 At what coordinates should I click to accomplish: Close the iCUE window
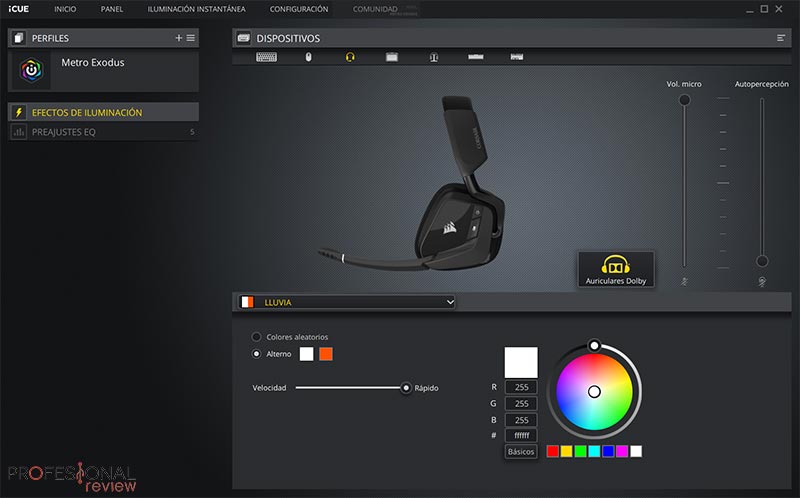(x=779, y=9)
